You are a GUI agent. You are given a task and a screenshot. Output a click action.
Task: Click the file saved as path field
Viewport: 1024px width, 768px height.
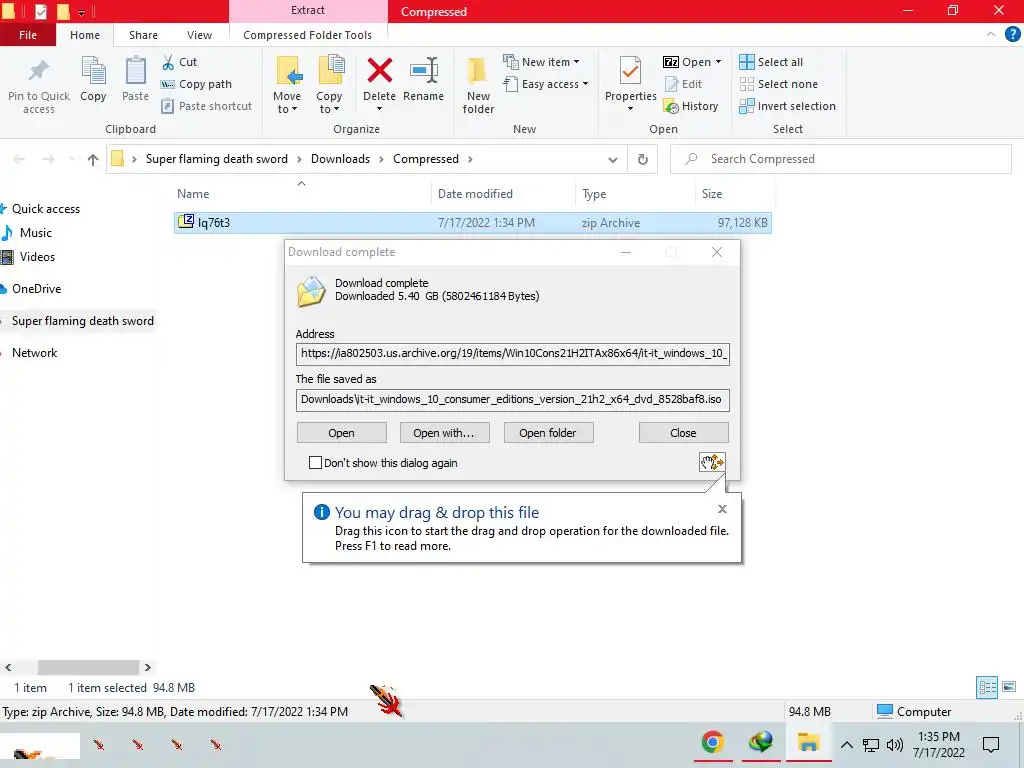tap(513, 399)
